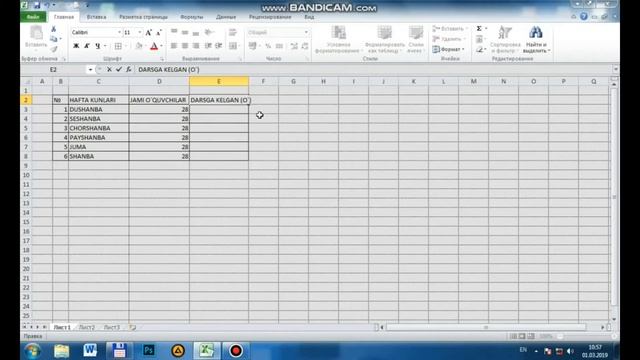Click the decrease font size icon

tap(159, 32)
